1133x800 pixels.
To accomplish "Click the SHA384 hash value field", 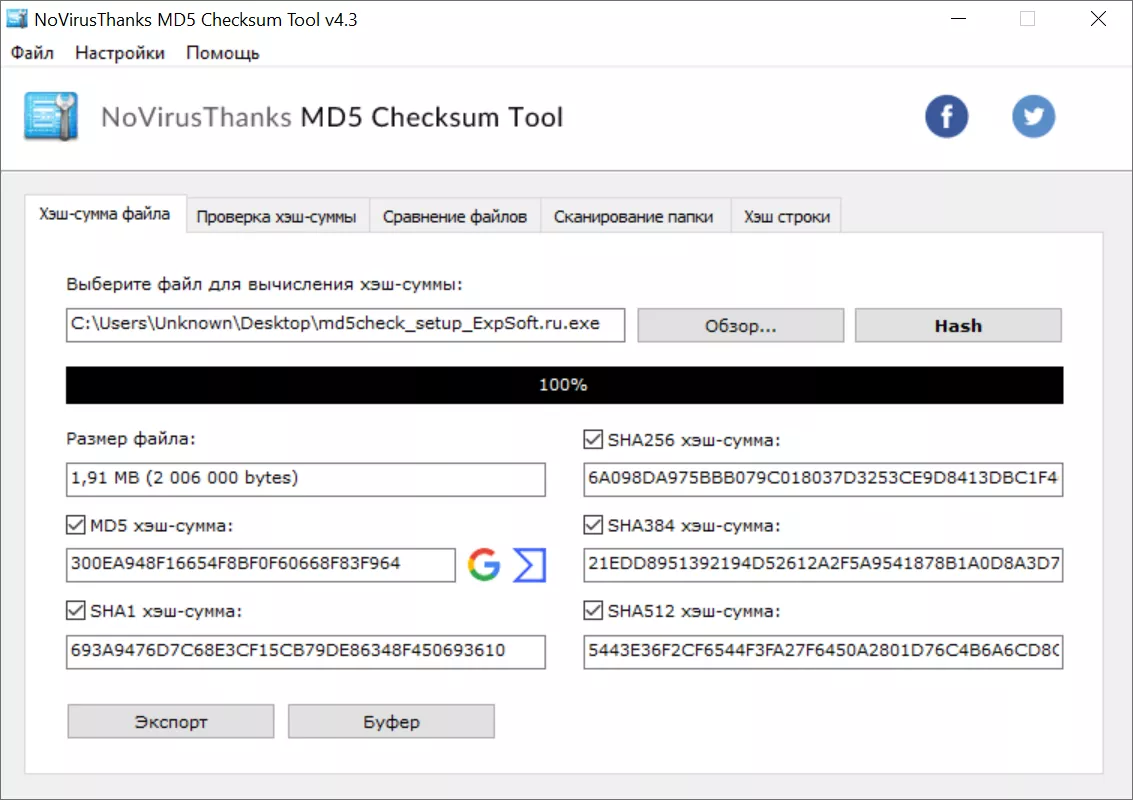I will (823, 564).
